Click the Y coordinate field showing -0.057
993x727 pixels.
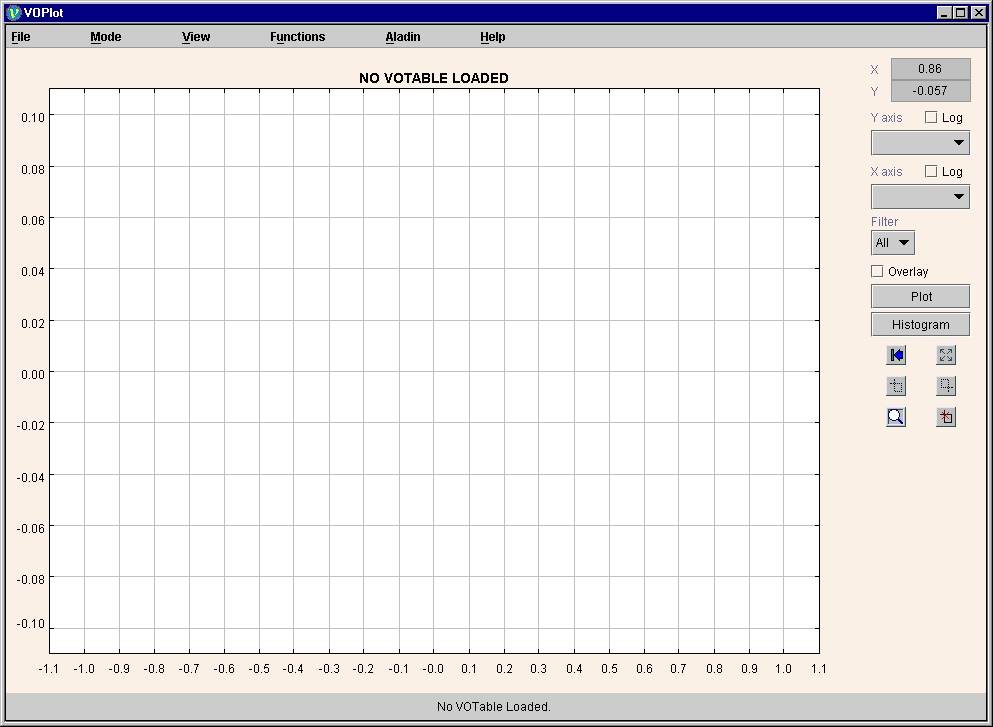[x=930, y=91]
